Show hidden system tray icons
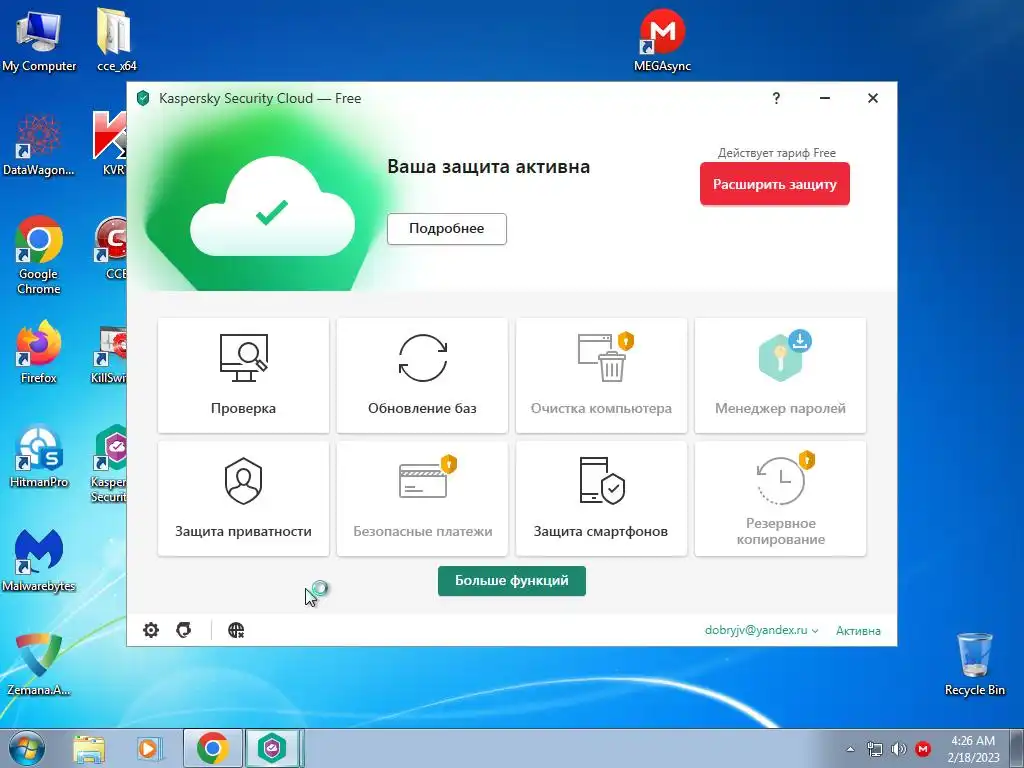Image resolution: width=1024 pixels, height=768 pixels. click(850, 749)
